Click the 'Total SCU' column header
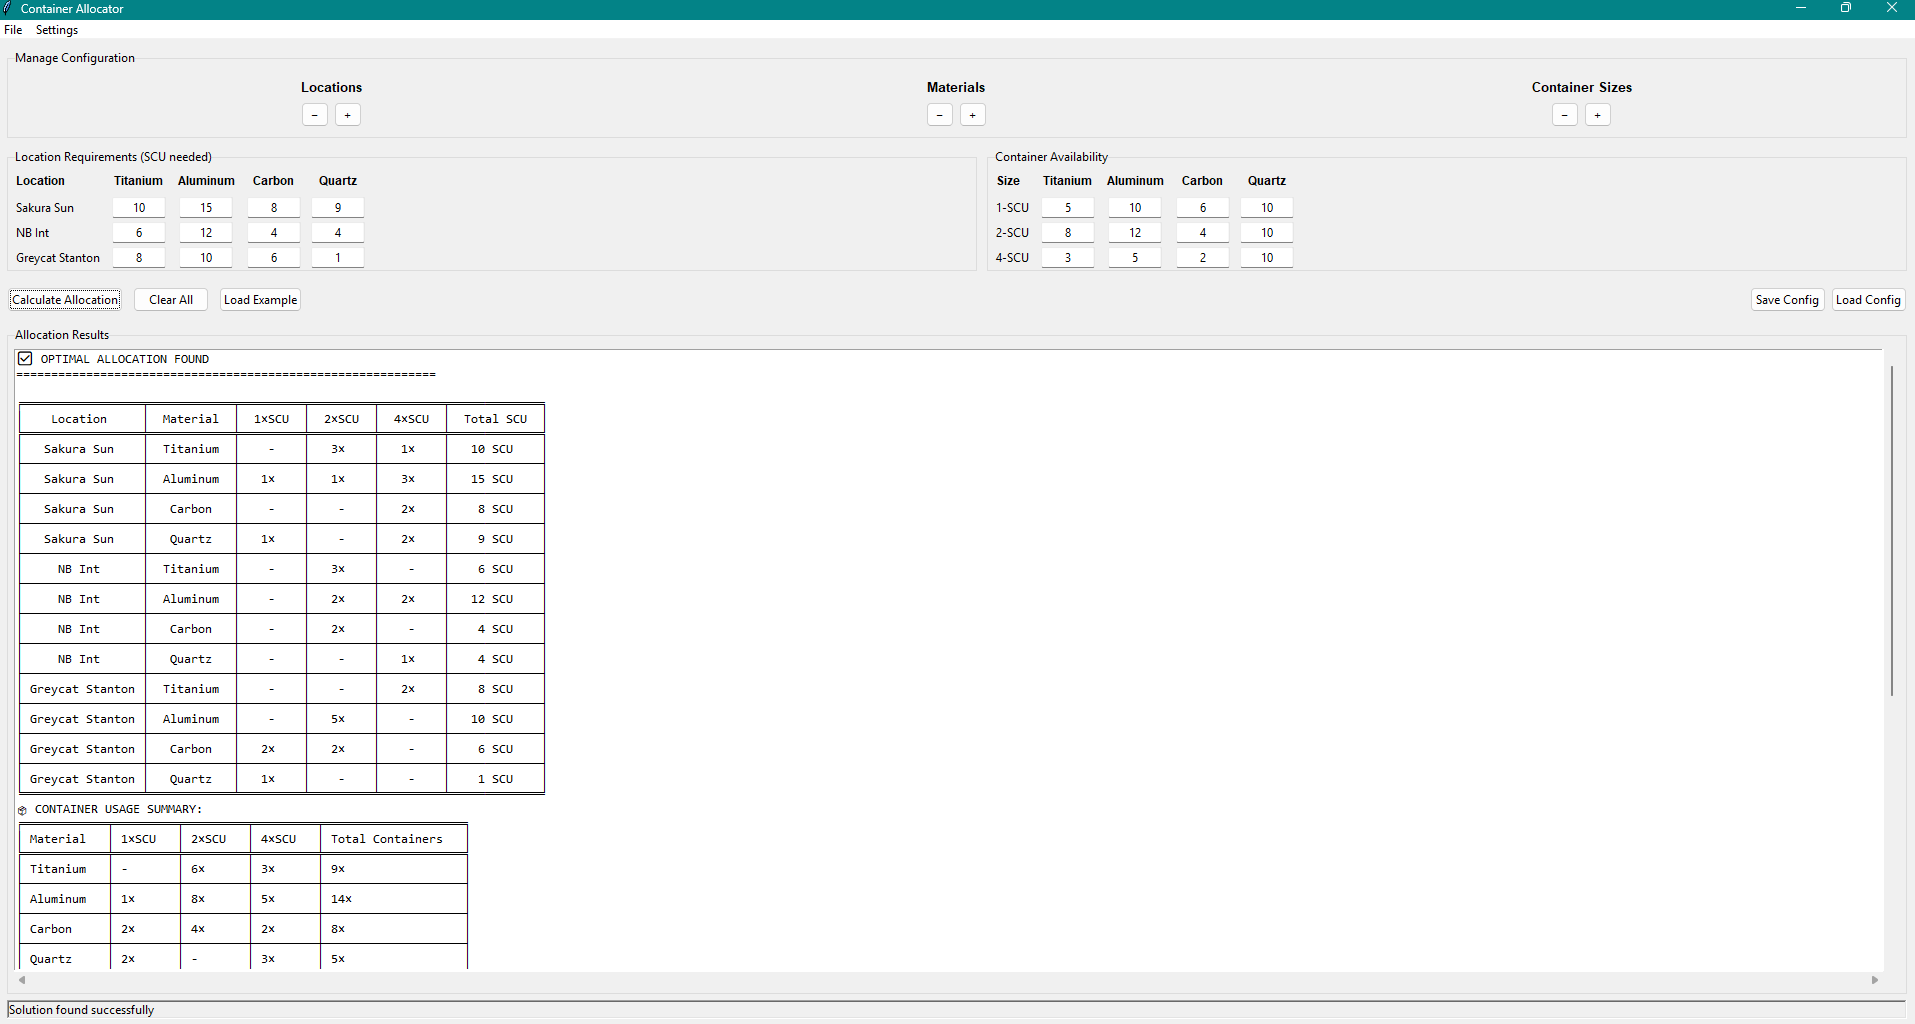This screenshot has height=1024, width=1915. pyautogui.click(x=495, y=419)
